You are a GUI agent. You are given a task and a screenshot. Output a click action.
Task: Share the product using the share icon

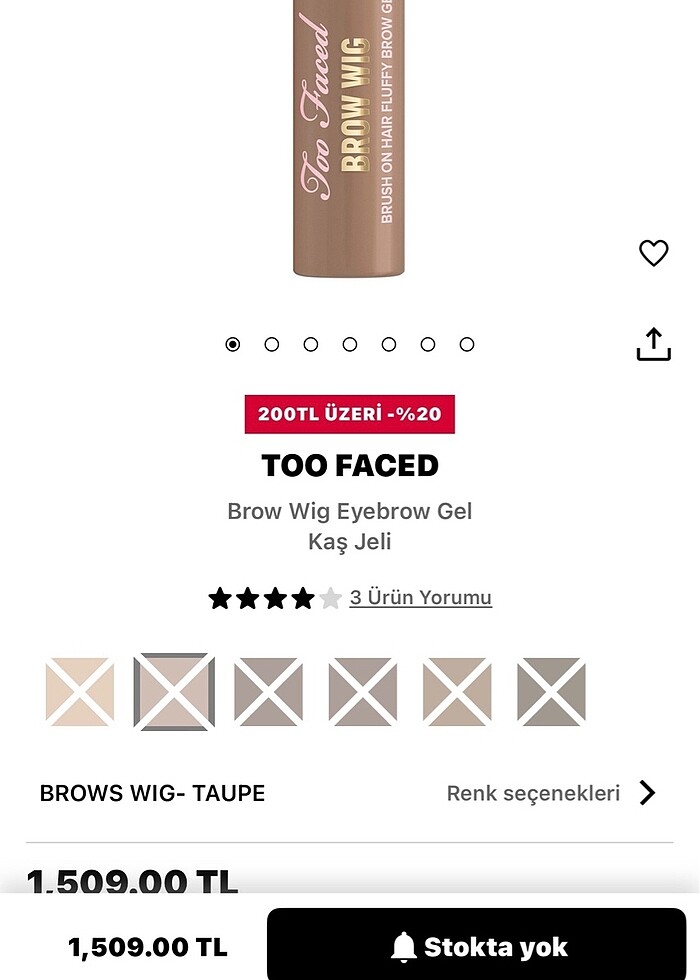(x=653, y=341)
